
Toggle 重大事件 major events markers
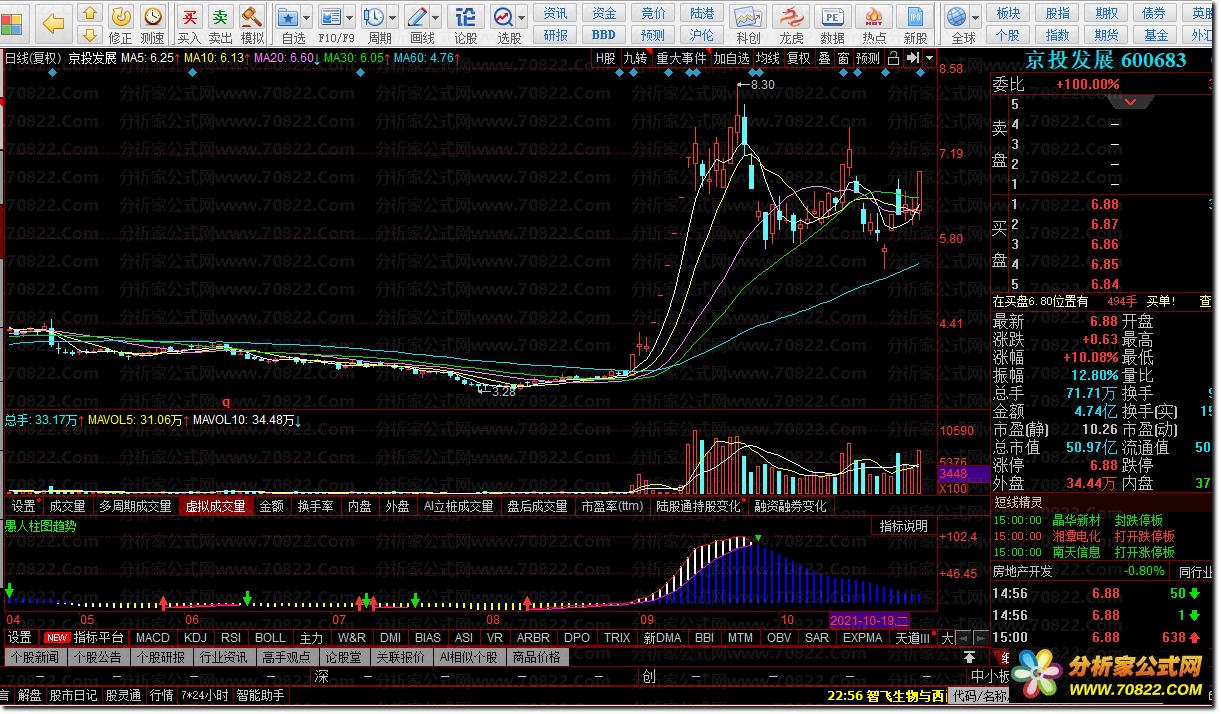681,58
